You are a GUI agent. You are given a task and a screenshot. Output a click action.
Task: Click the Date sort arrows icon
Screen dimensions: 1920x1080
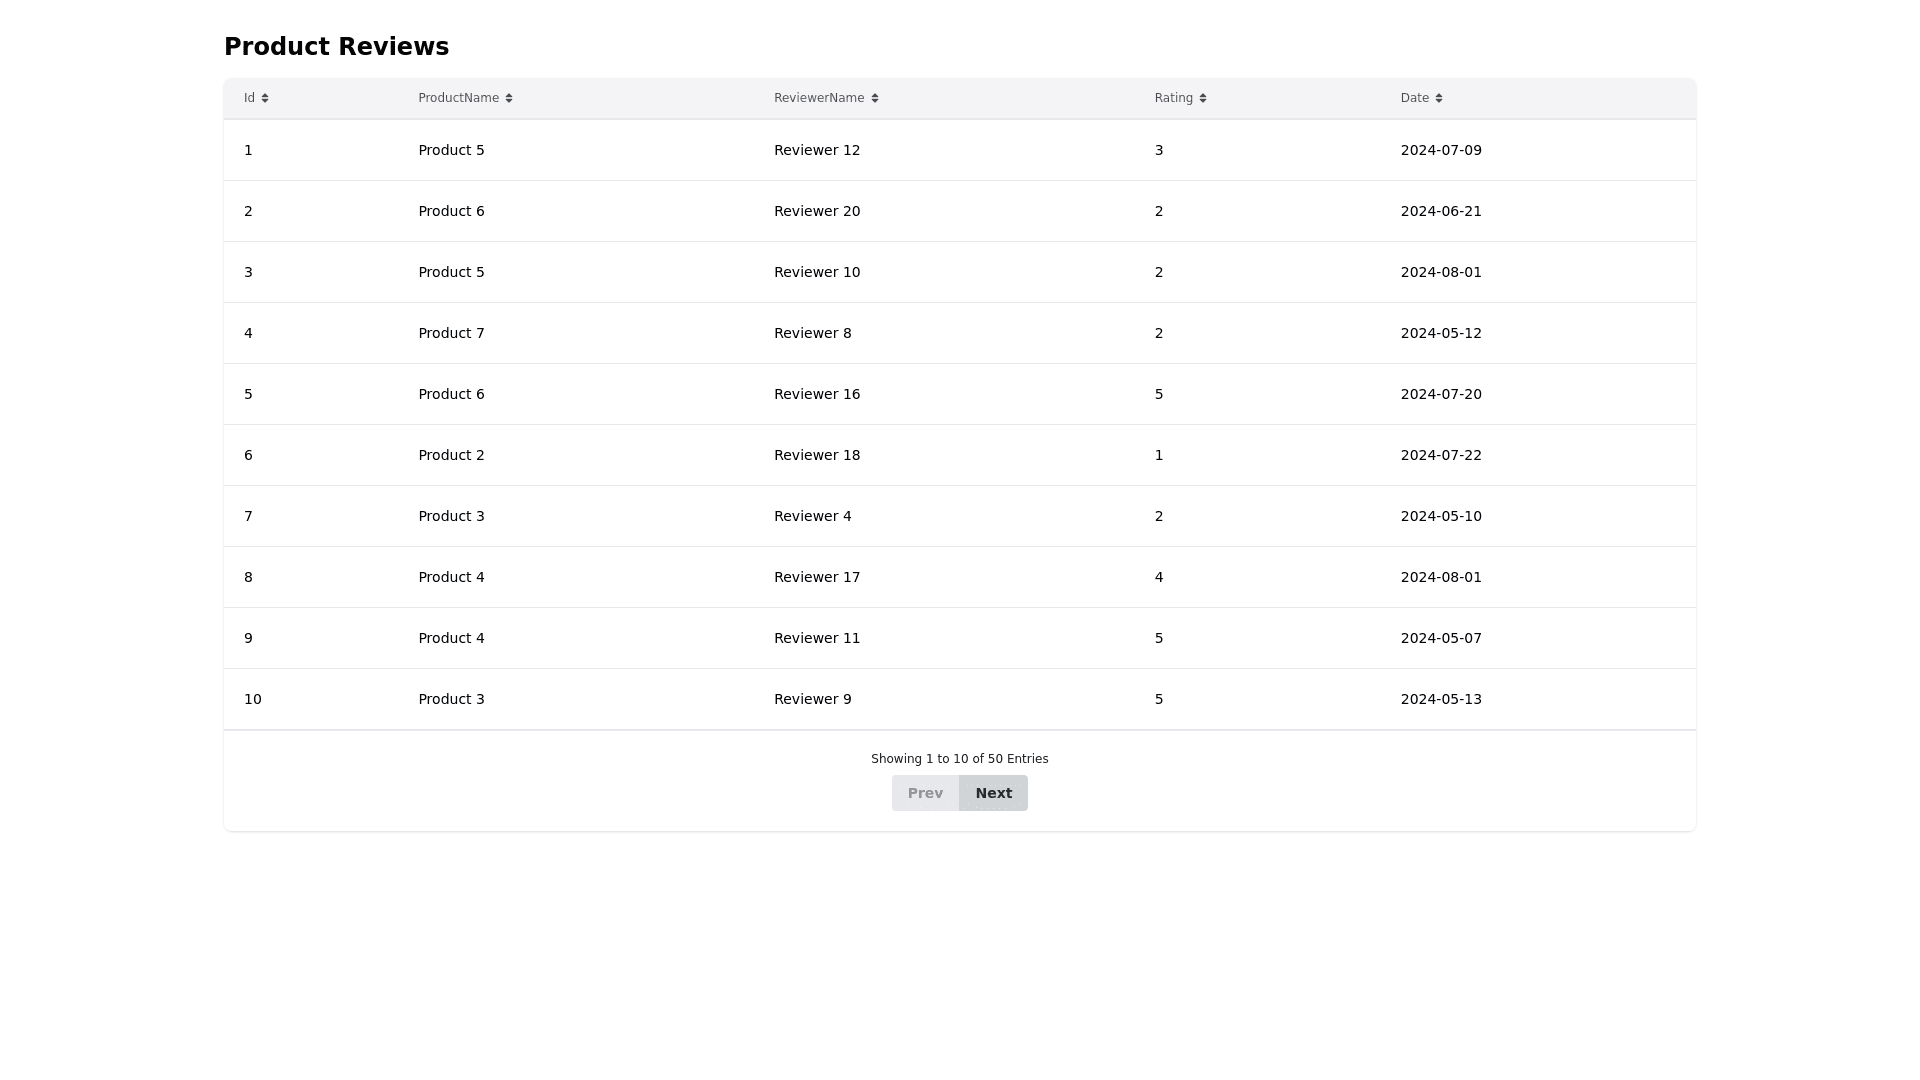tap(1439, 98)
